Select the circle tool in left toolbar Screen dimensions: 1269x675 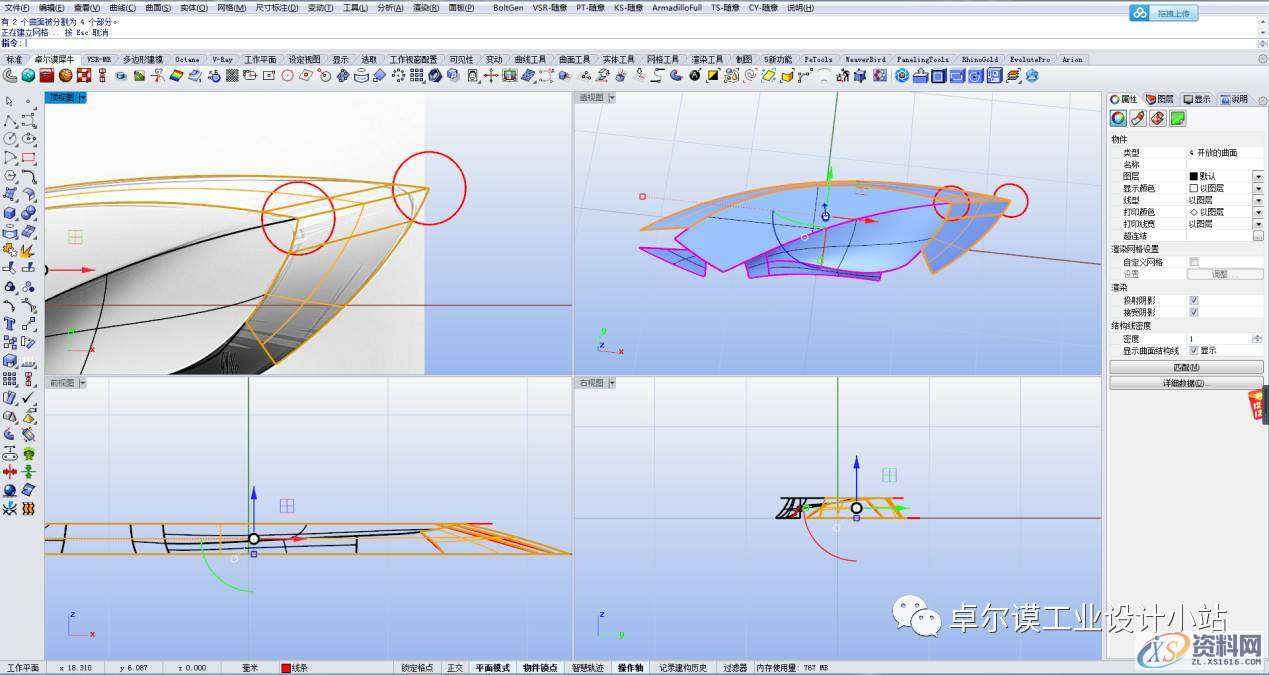coord(10,139)
